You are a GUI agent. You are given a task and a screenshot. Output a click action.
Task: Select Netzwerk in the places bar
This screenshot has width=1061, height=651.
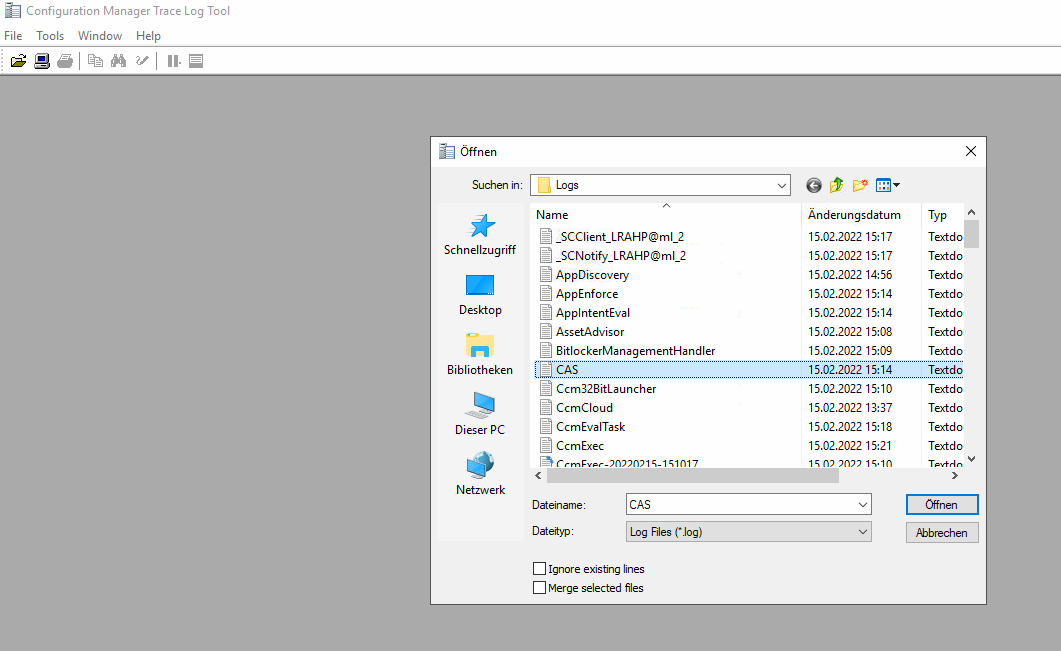(480, 474)
